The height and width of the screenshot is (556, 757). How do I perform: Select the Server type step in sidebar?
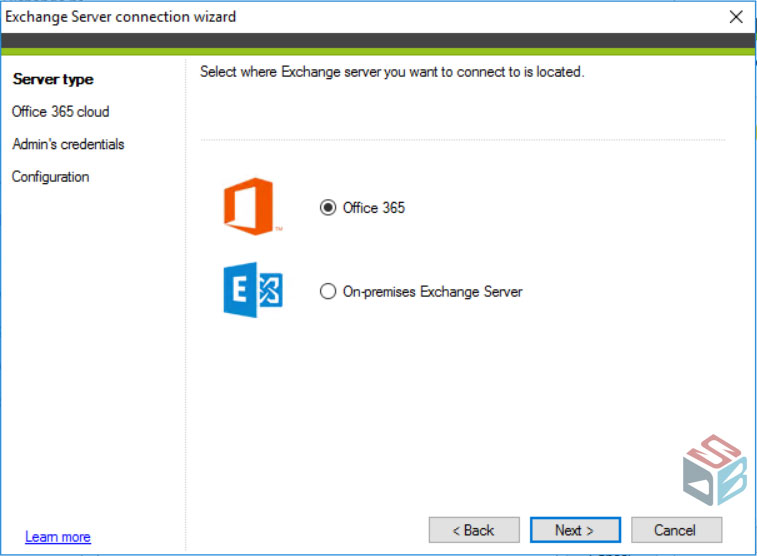click(x=53, y=79)
